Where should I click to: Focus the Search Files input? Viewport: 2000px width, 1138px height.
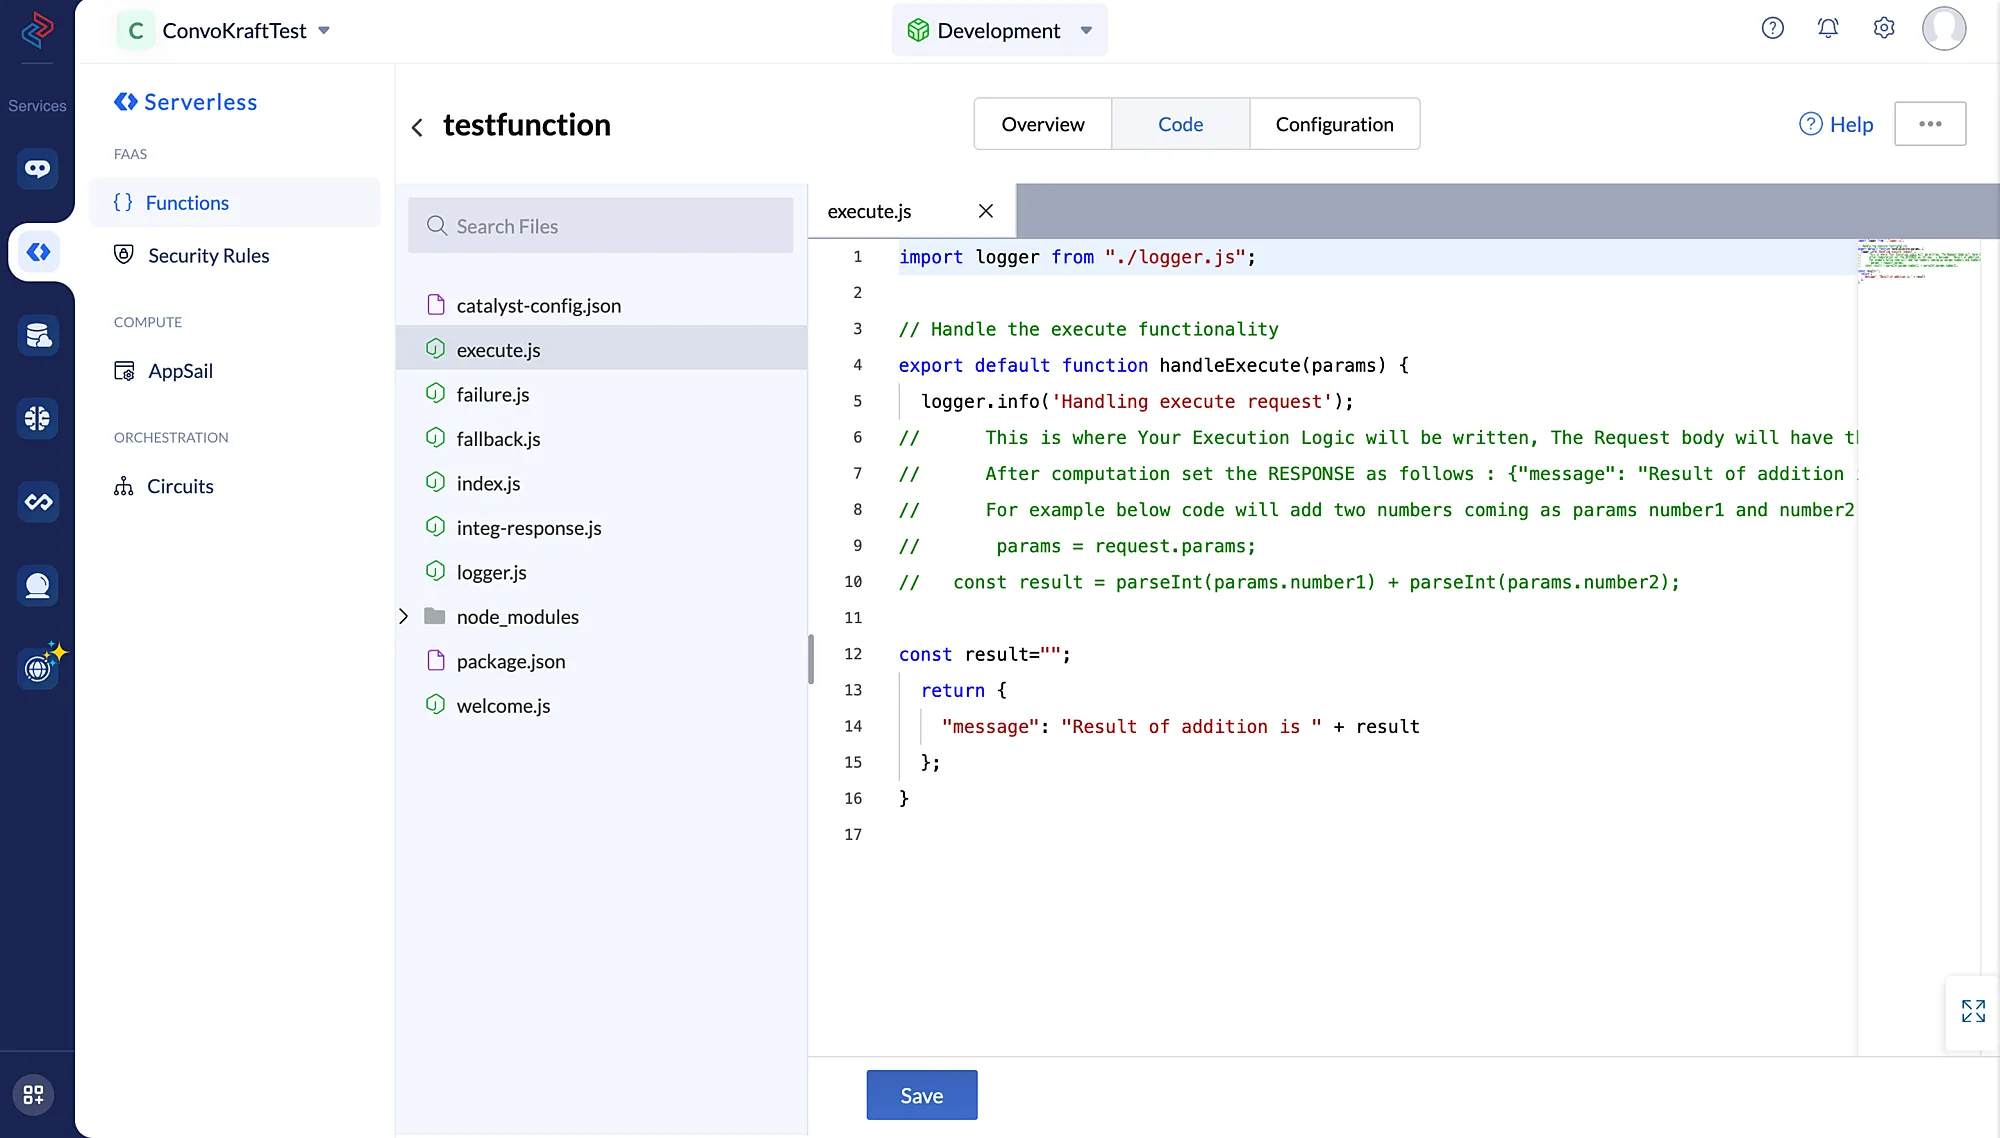tap(600, 226)
